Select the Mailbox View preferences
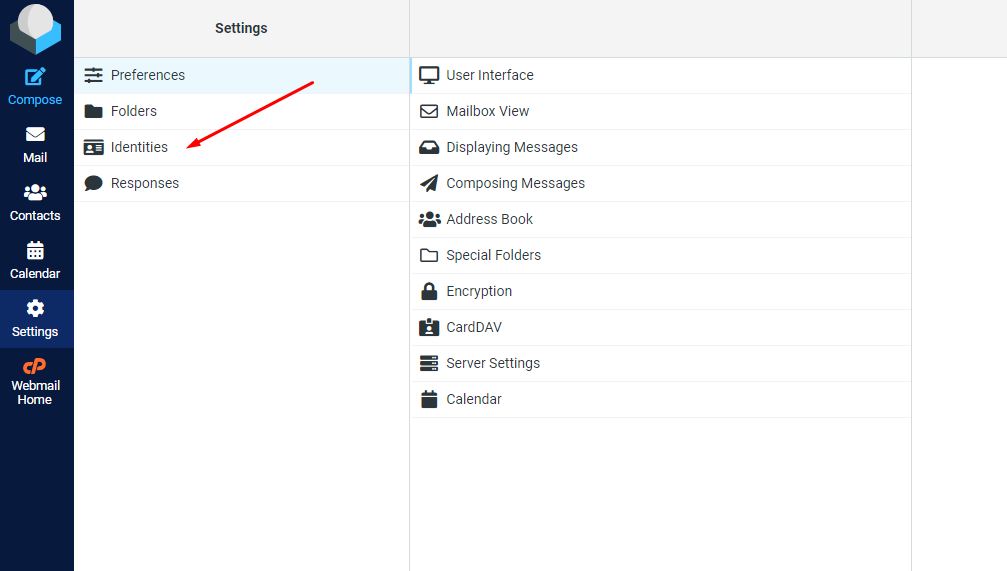 click(487, 111)
